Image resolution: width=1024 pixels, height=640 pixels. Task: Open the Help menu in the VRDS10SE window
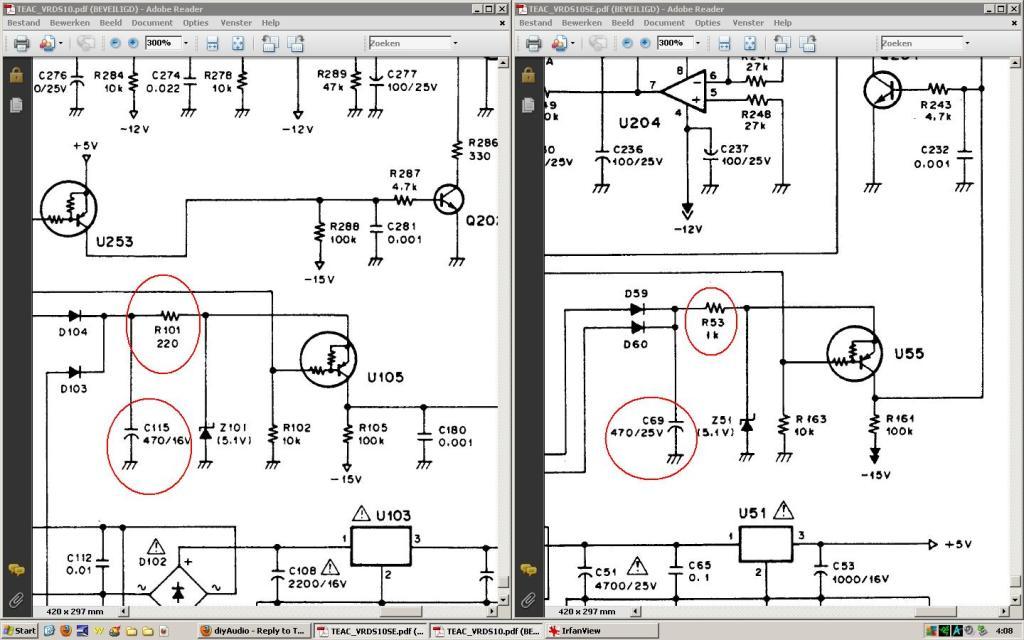pos(782,23)
